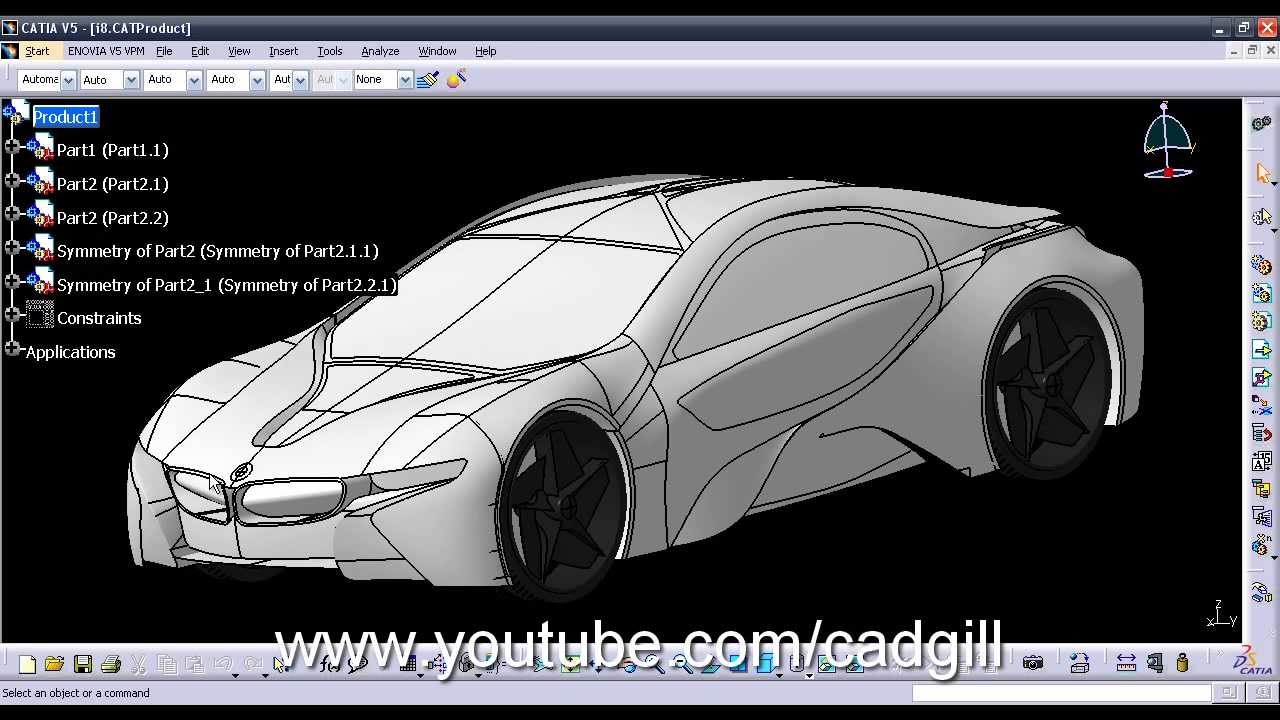Click the Assembly Design workbench icon at top right
The width and height of the screenshot is (1280, 720).
(1261, 124)
